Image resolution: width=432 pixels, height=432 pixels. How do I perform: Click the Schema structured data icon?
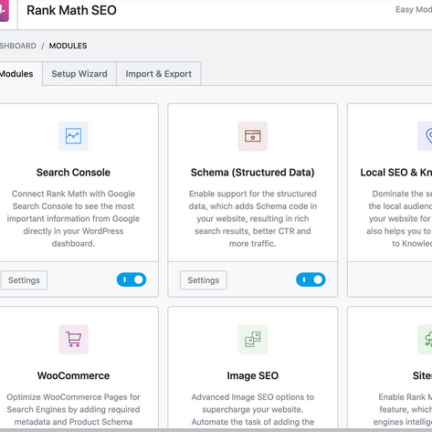[253, 136]
